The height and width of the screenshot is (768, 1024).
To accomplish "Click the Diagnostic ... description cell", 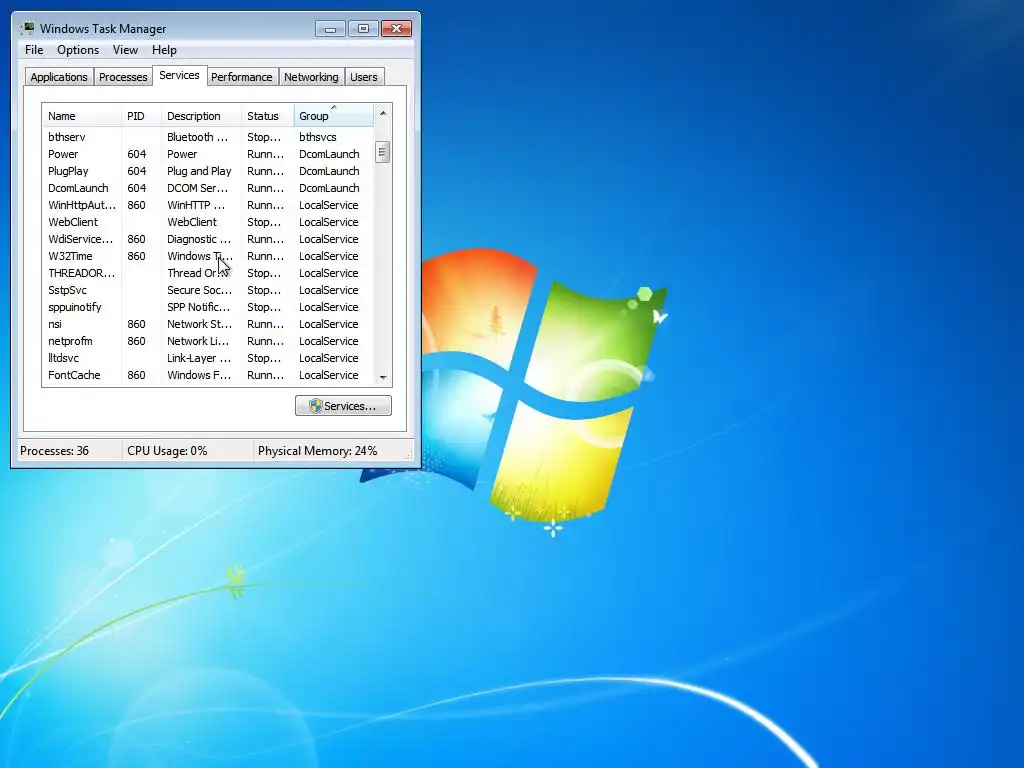I will click(199, 239).
